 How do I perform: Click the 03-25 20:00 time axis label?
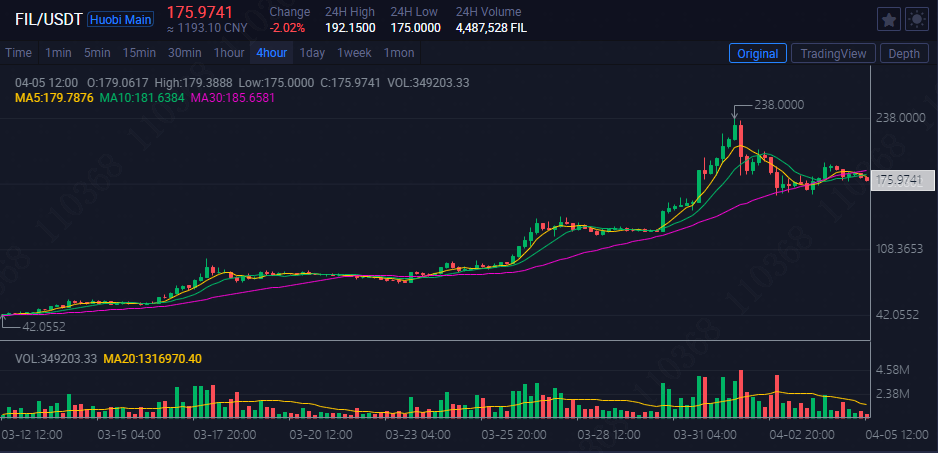[513, 433]
